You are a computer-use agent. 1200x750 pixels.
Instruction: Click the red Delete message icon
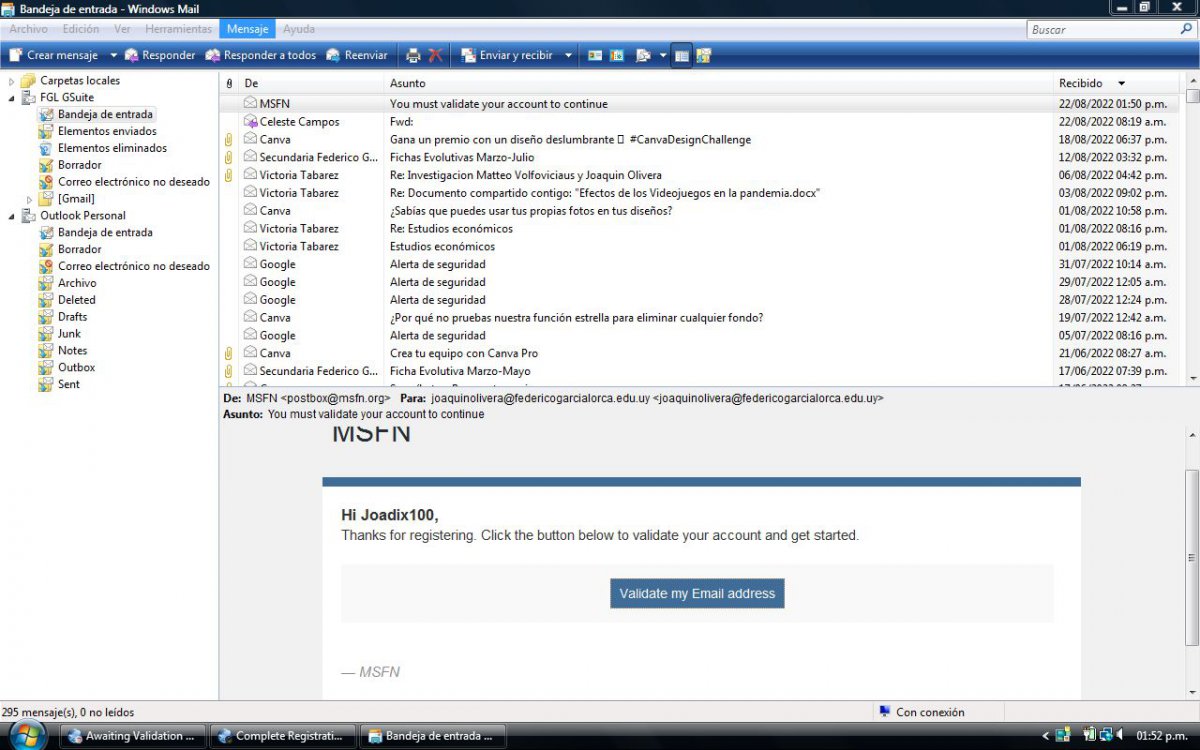436,55
